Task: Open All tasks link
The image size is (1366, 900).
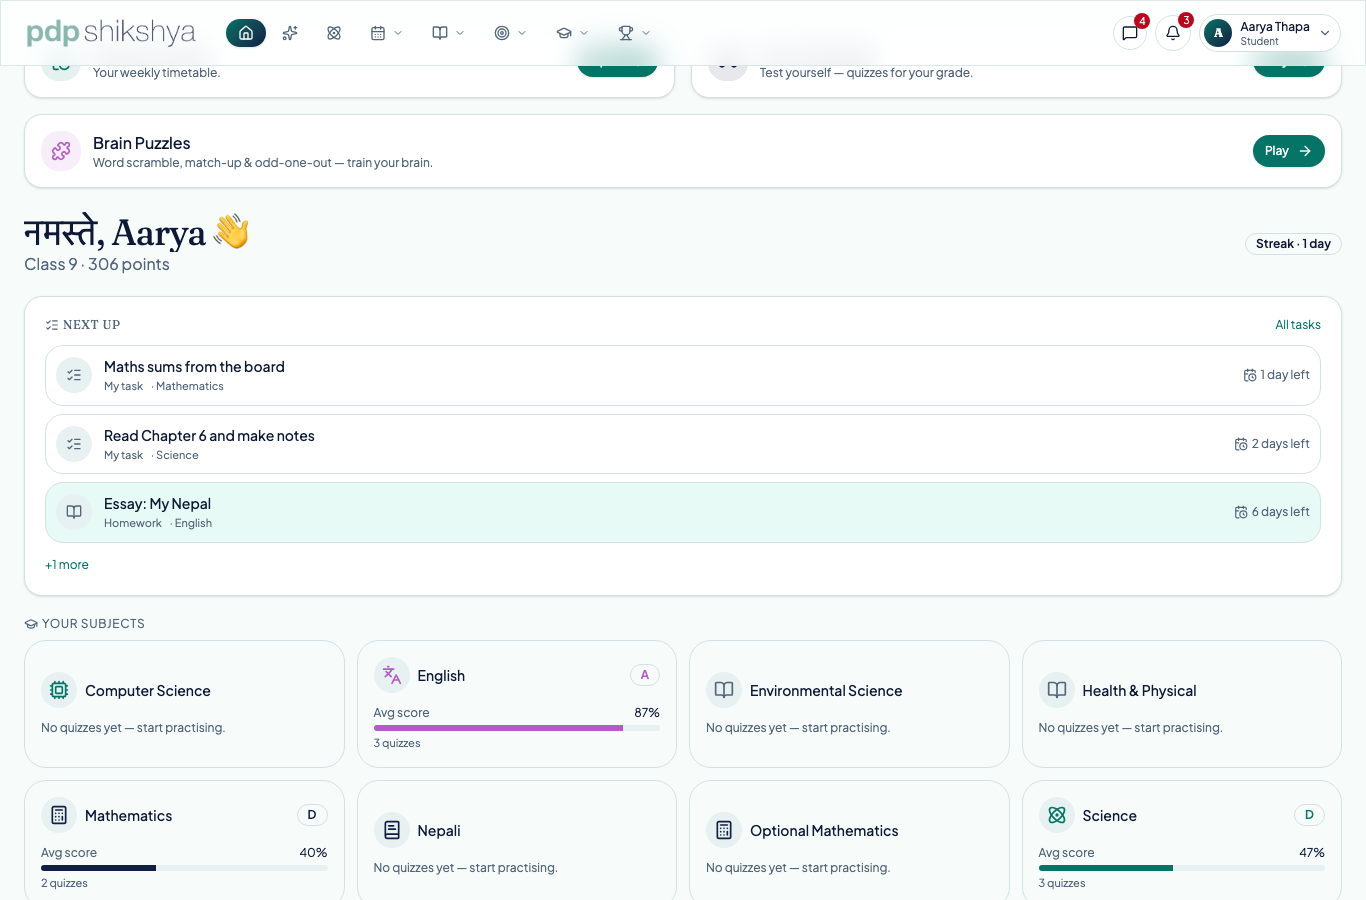Action: tap(1298, 325)
